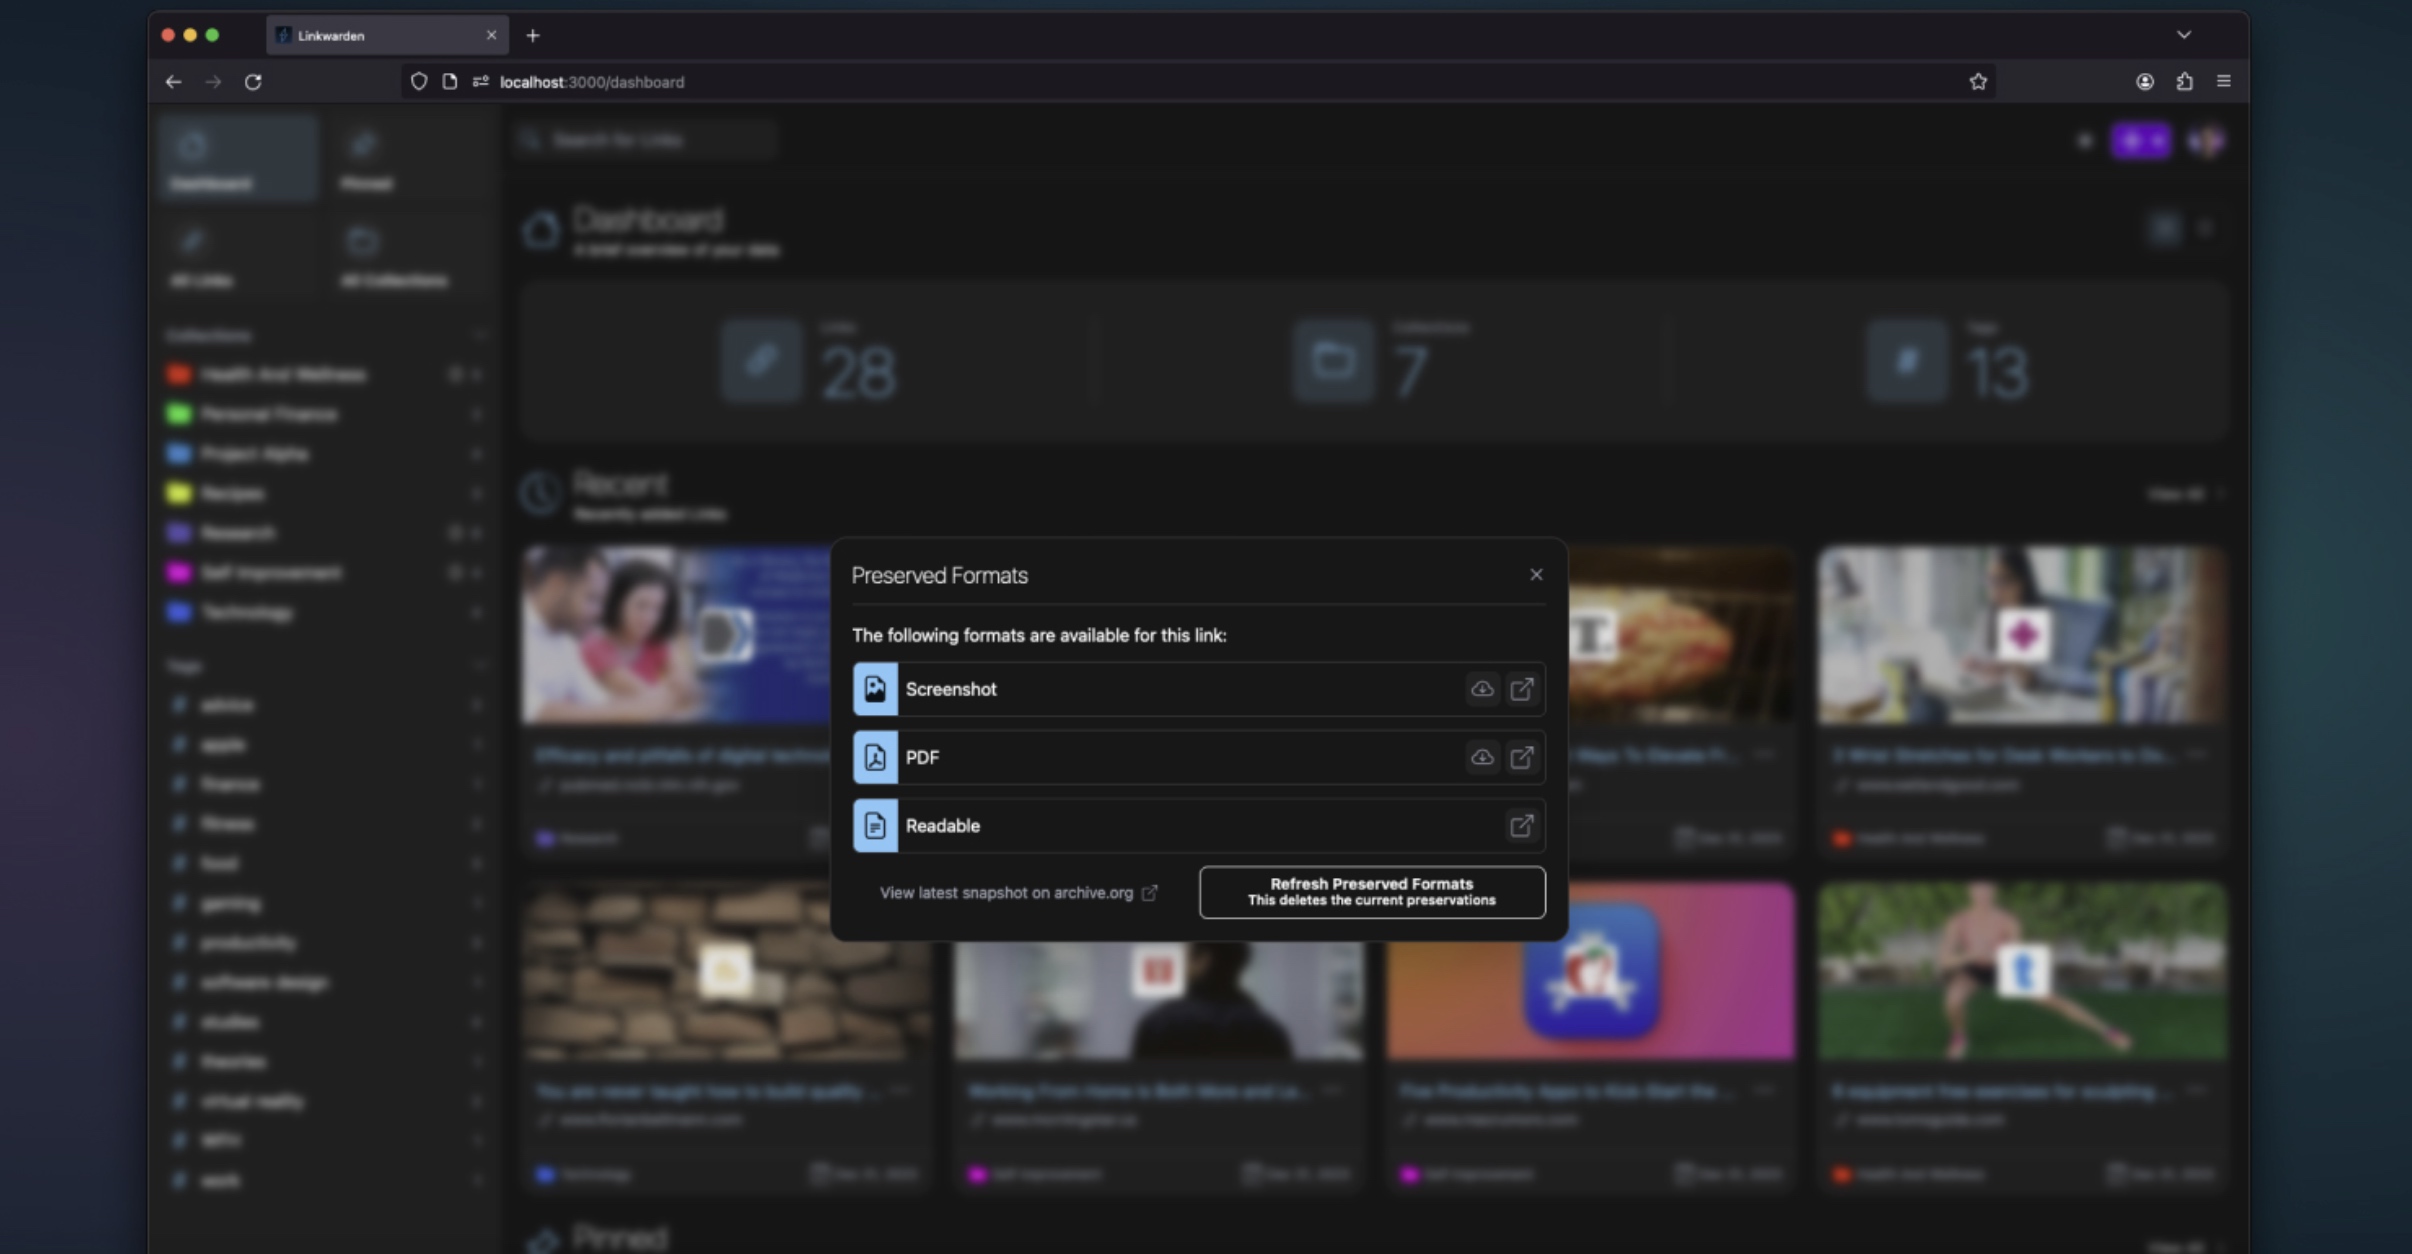Open the profile avatar menu
The image size is (2412, 1254).
pyautogui.click(x=2207, y=141)
